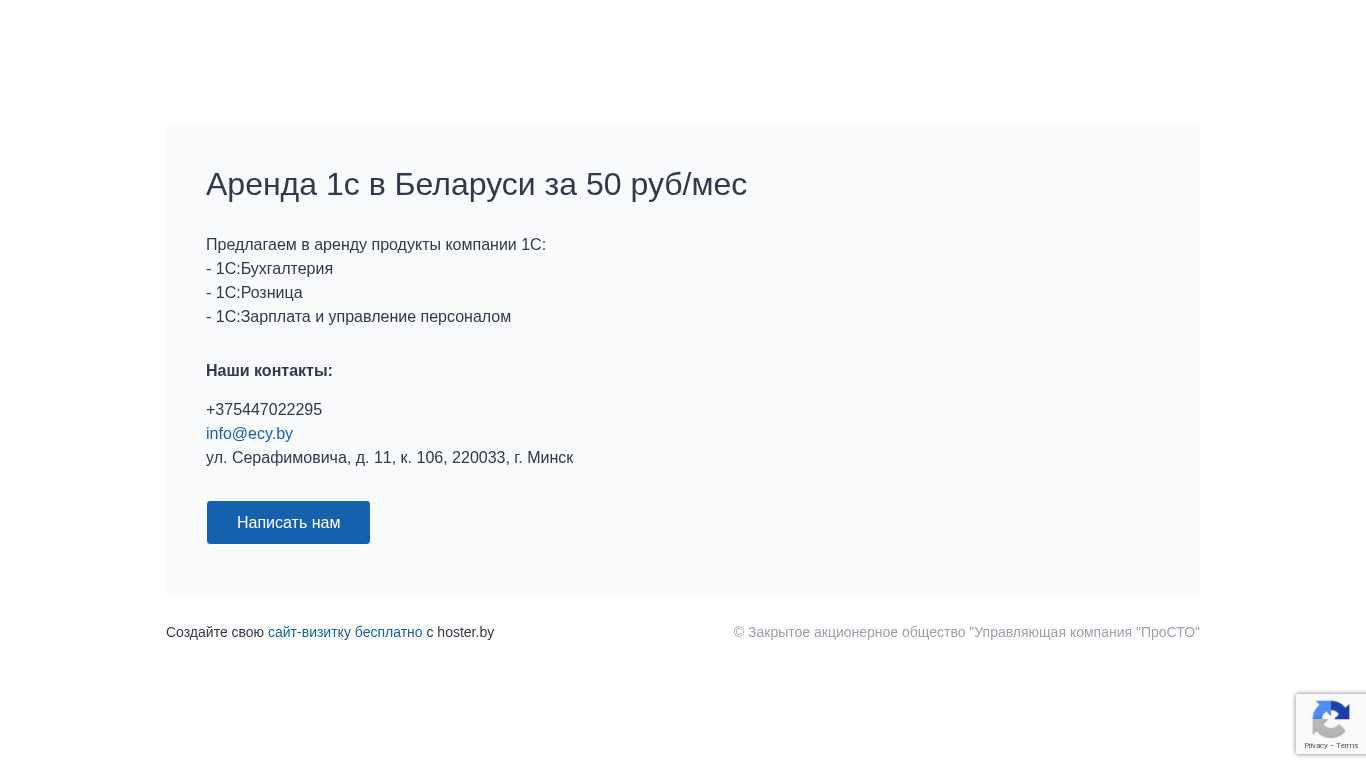Click "1С:Зарплата и управление персоналом" line
The width and height of the screenshot is (1366, 768).
coord(359,317)
